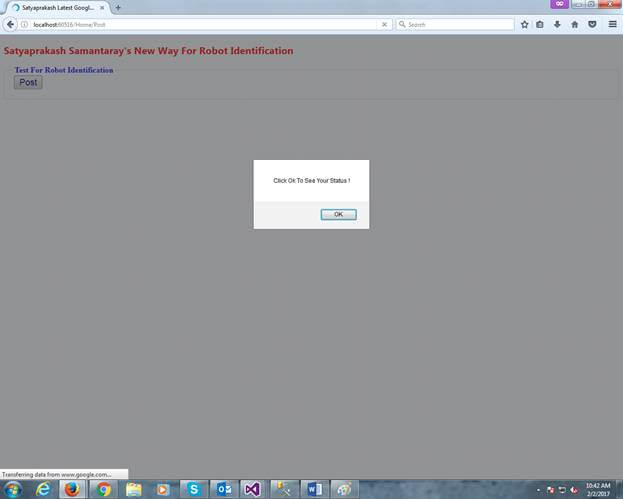The image size is (623, 499).
Task: Launch Internet Explorer from the taskbar
Action: (43, 489)
